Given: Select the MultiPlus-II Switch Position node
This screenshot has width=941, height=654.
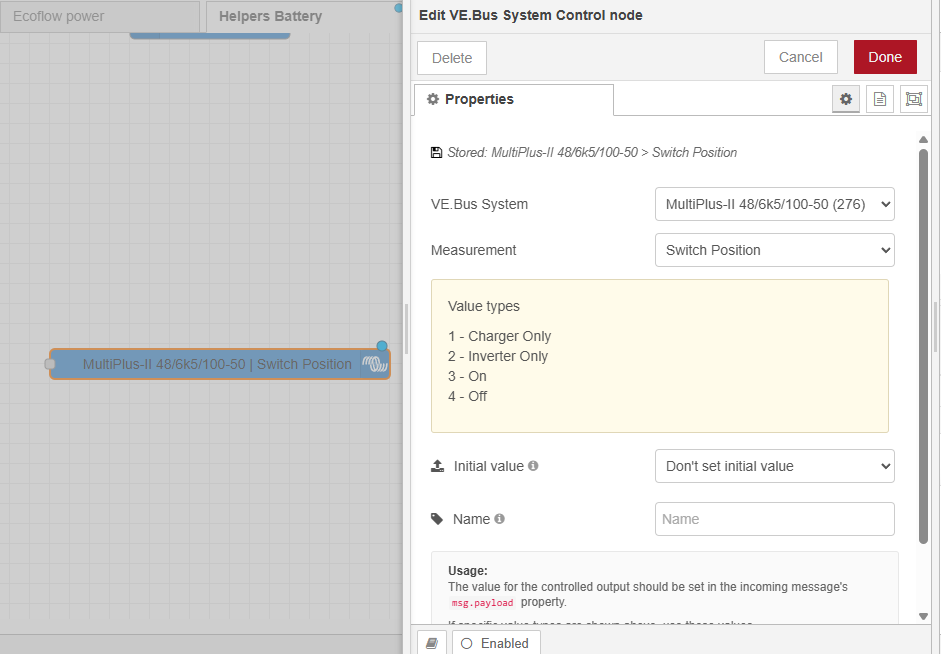Looking at the screenshot, I should tap(220, 364).
